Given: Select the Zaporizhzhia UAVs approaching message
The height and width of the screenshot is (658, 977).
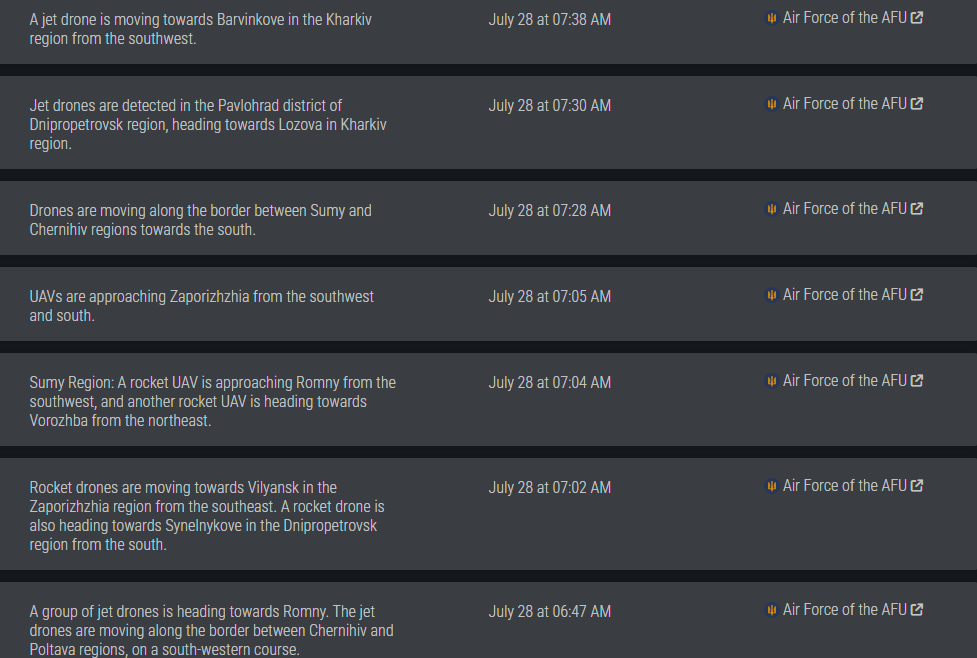Looking at the screenshot, I should tap(201, 306).
